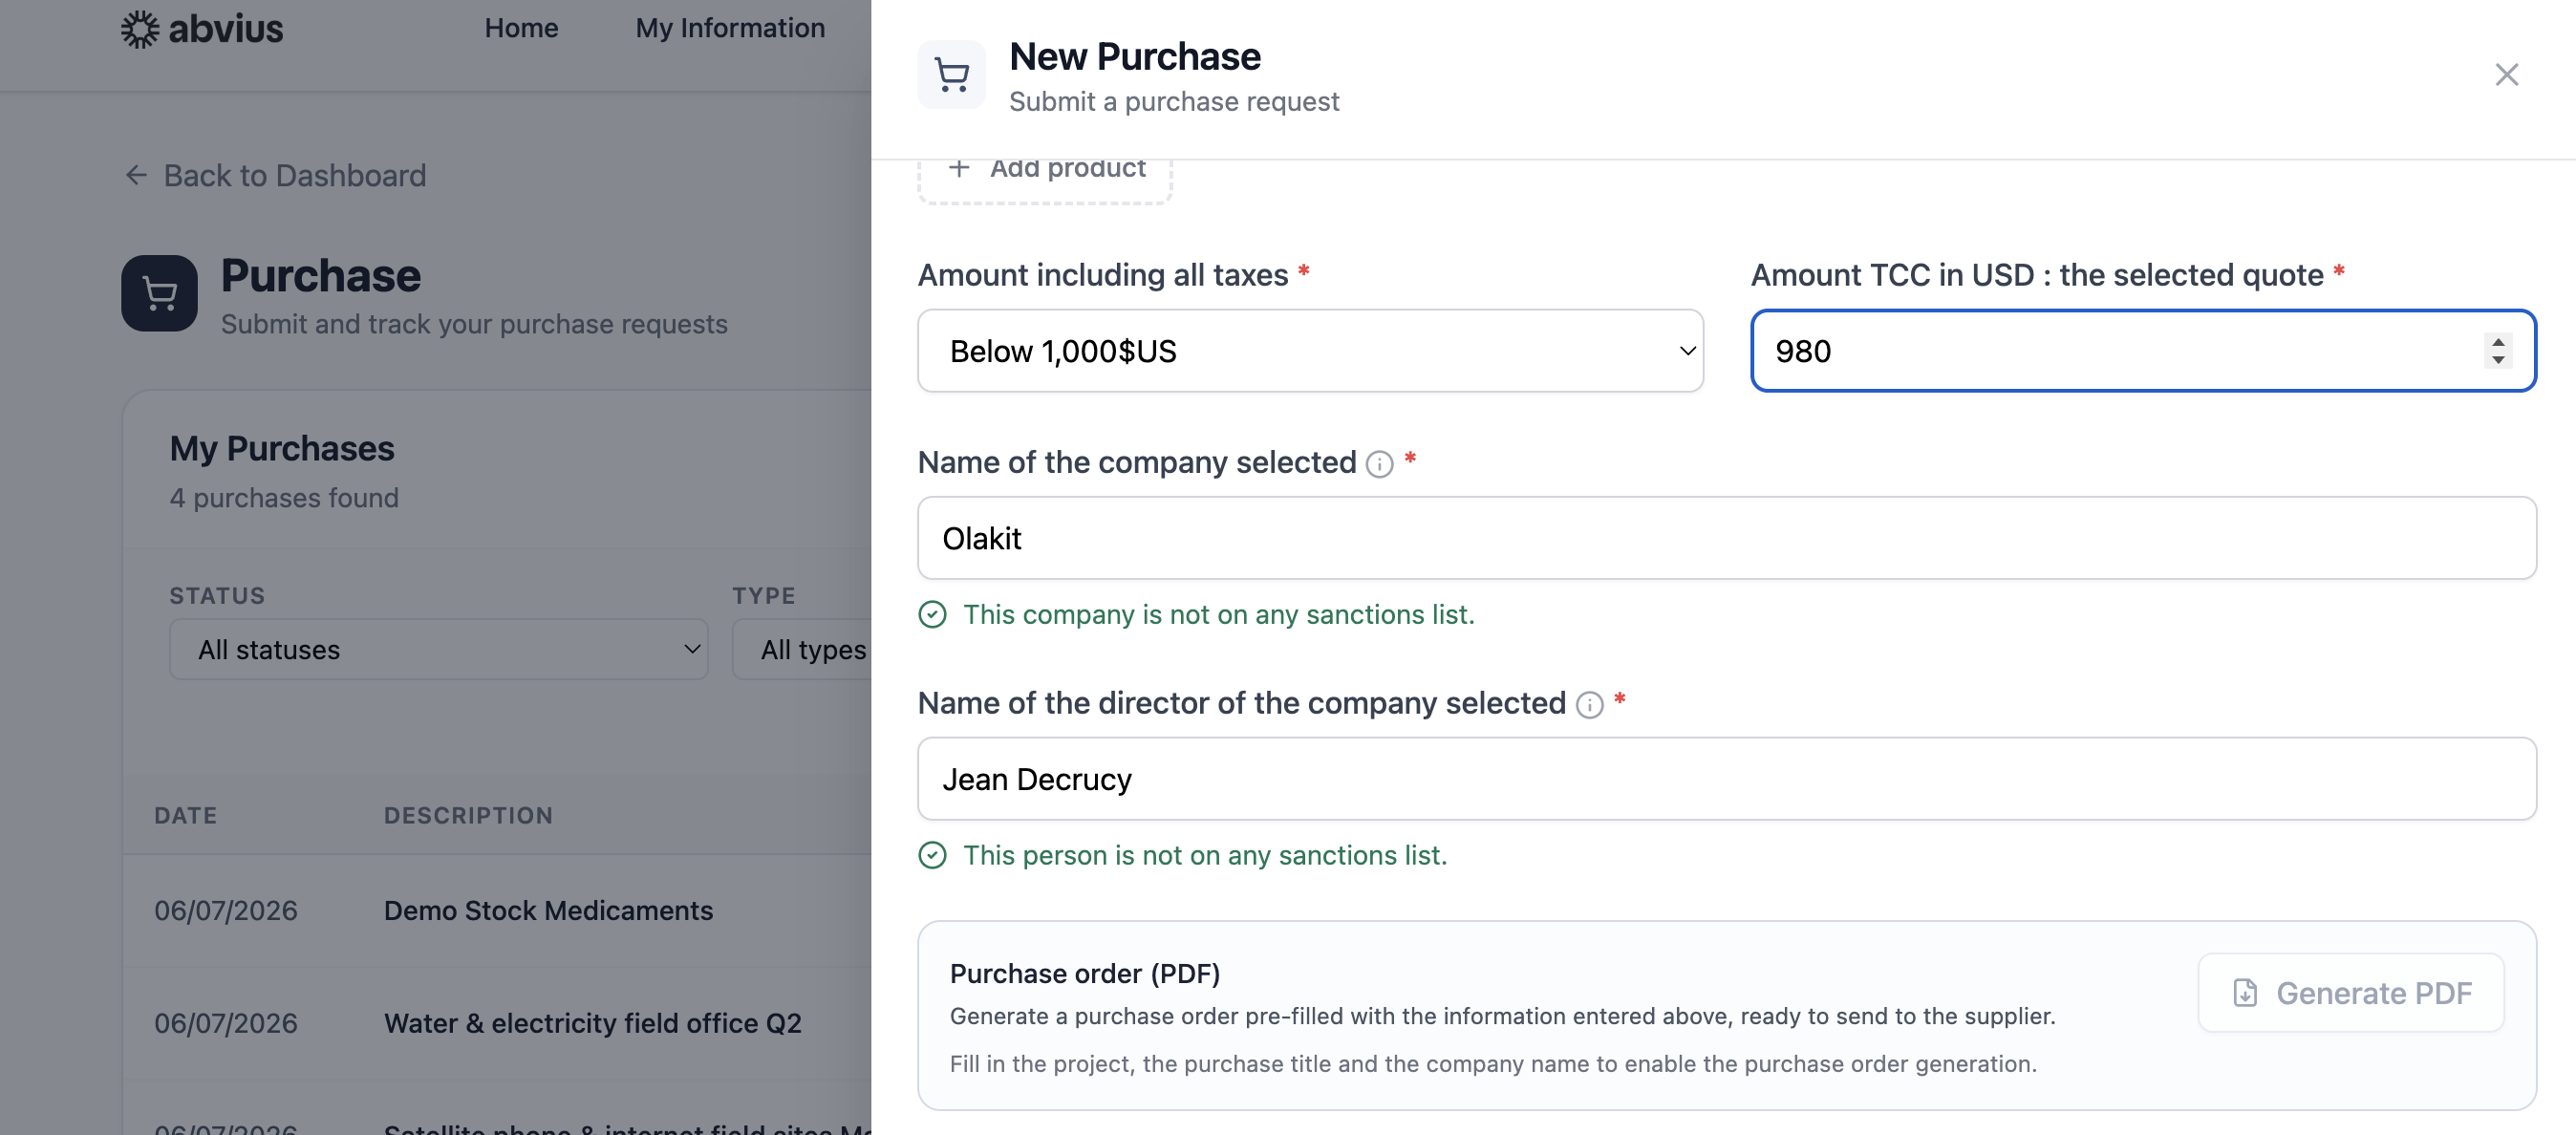Click the Purchase order (PDF) heading
The image size is (2576, 1135).
1084,973
